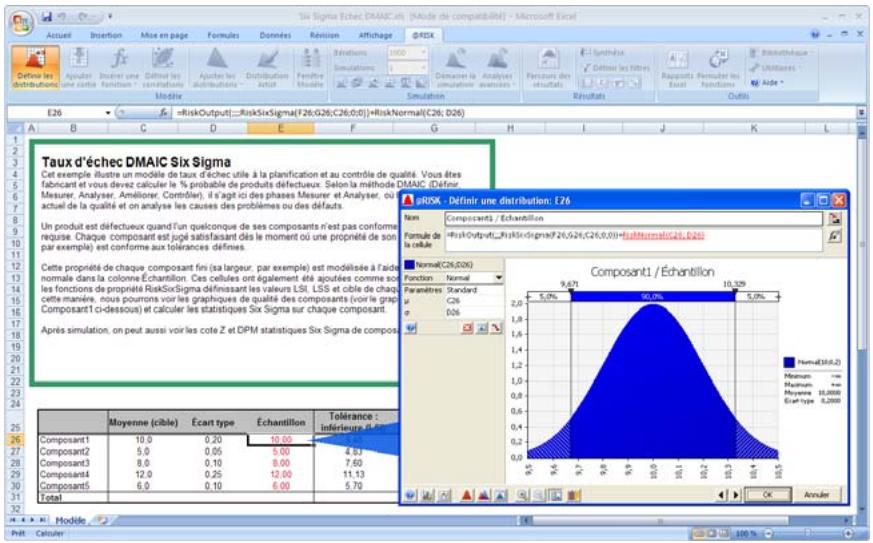Click the Excel formula bar text
The width and height of the screenshot is (873, 543).
click(321, 112)
